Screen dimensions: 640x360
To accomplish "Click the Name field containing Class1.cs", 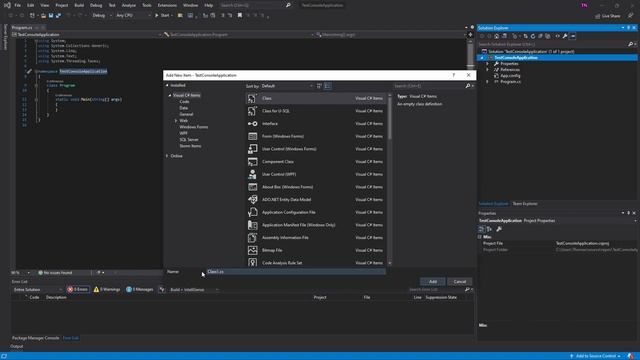I will (x=296, y=271).
